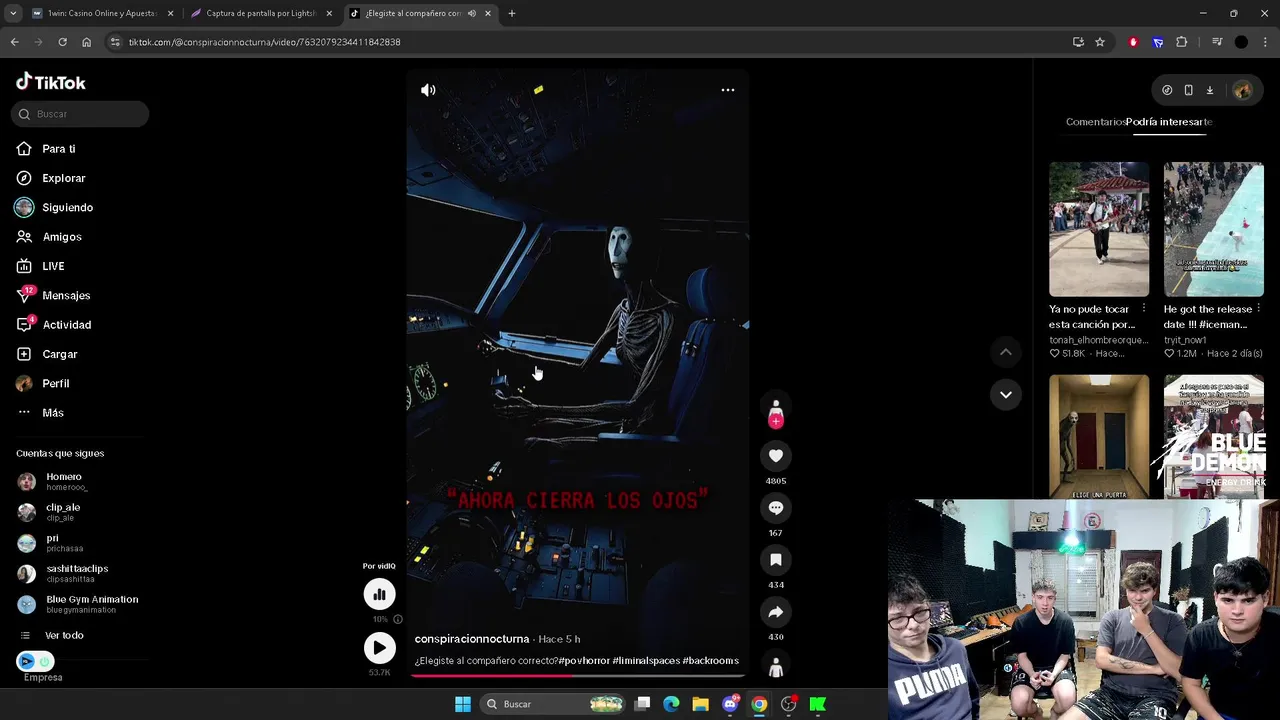
Task: Reload the page in Chrome
Action: click(62, 42)
